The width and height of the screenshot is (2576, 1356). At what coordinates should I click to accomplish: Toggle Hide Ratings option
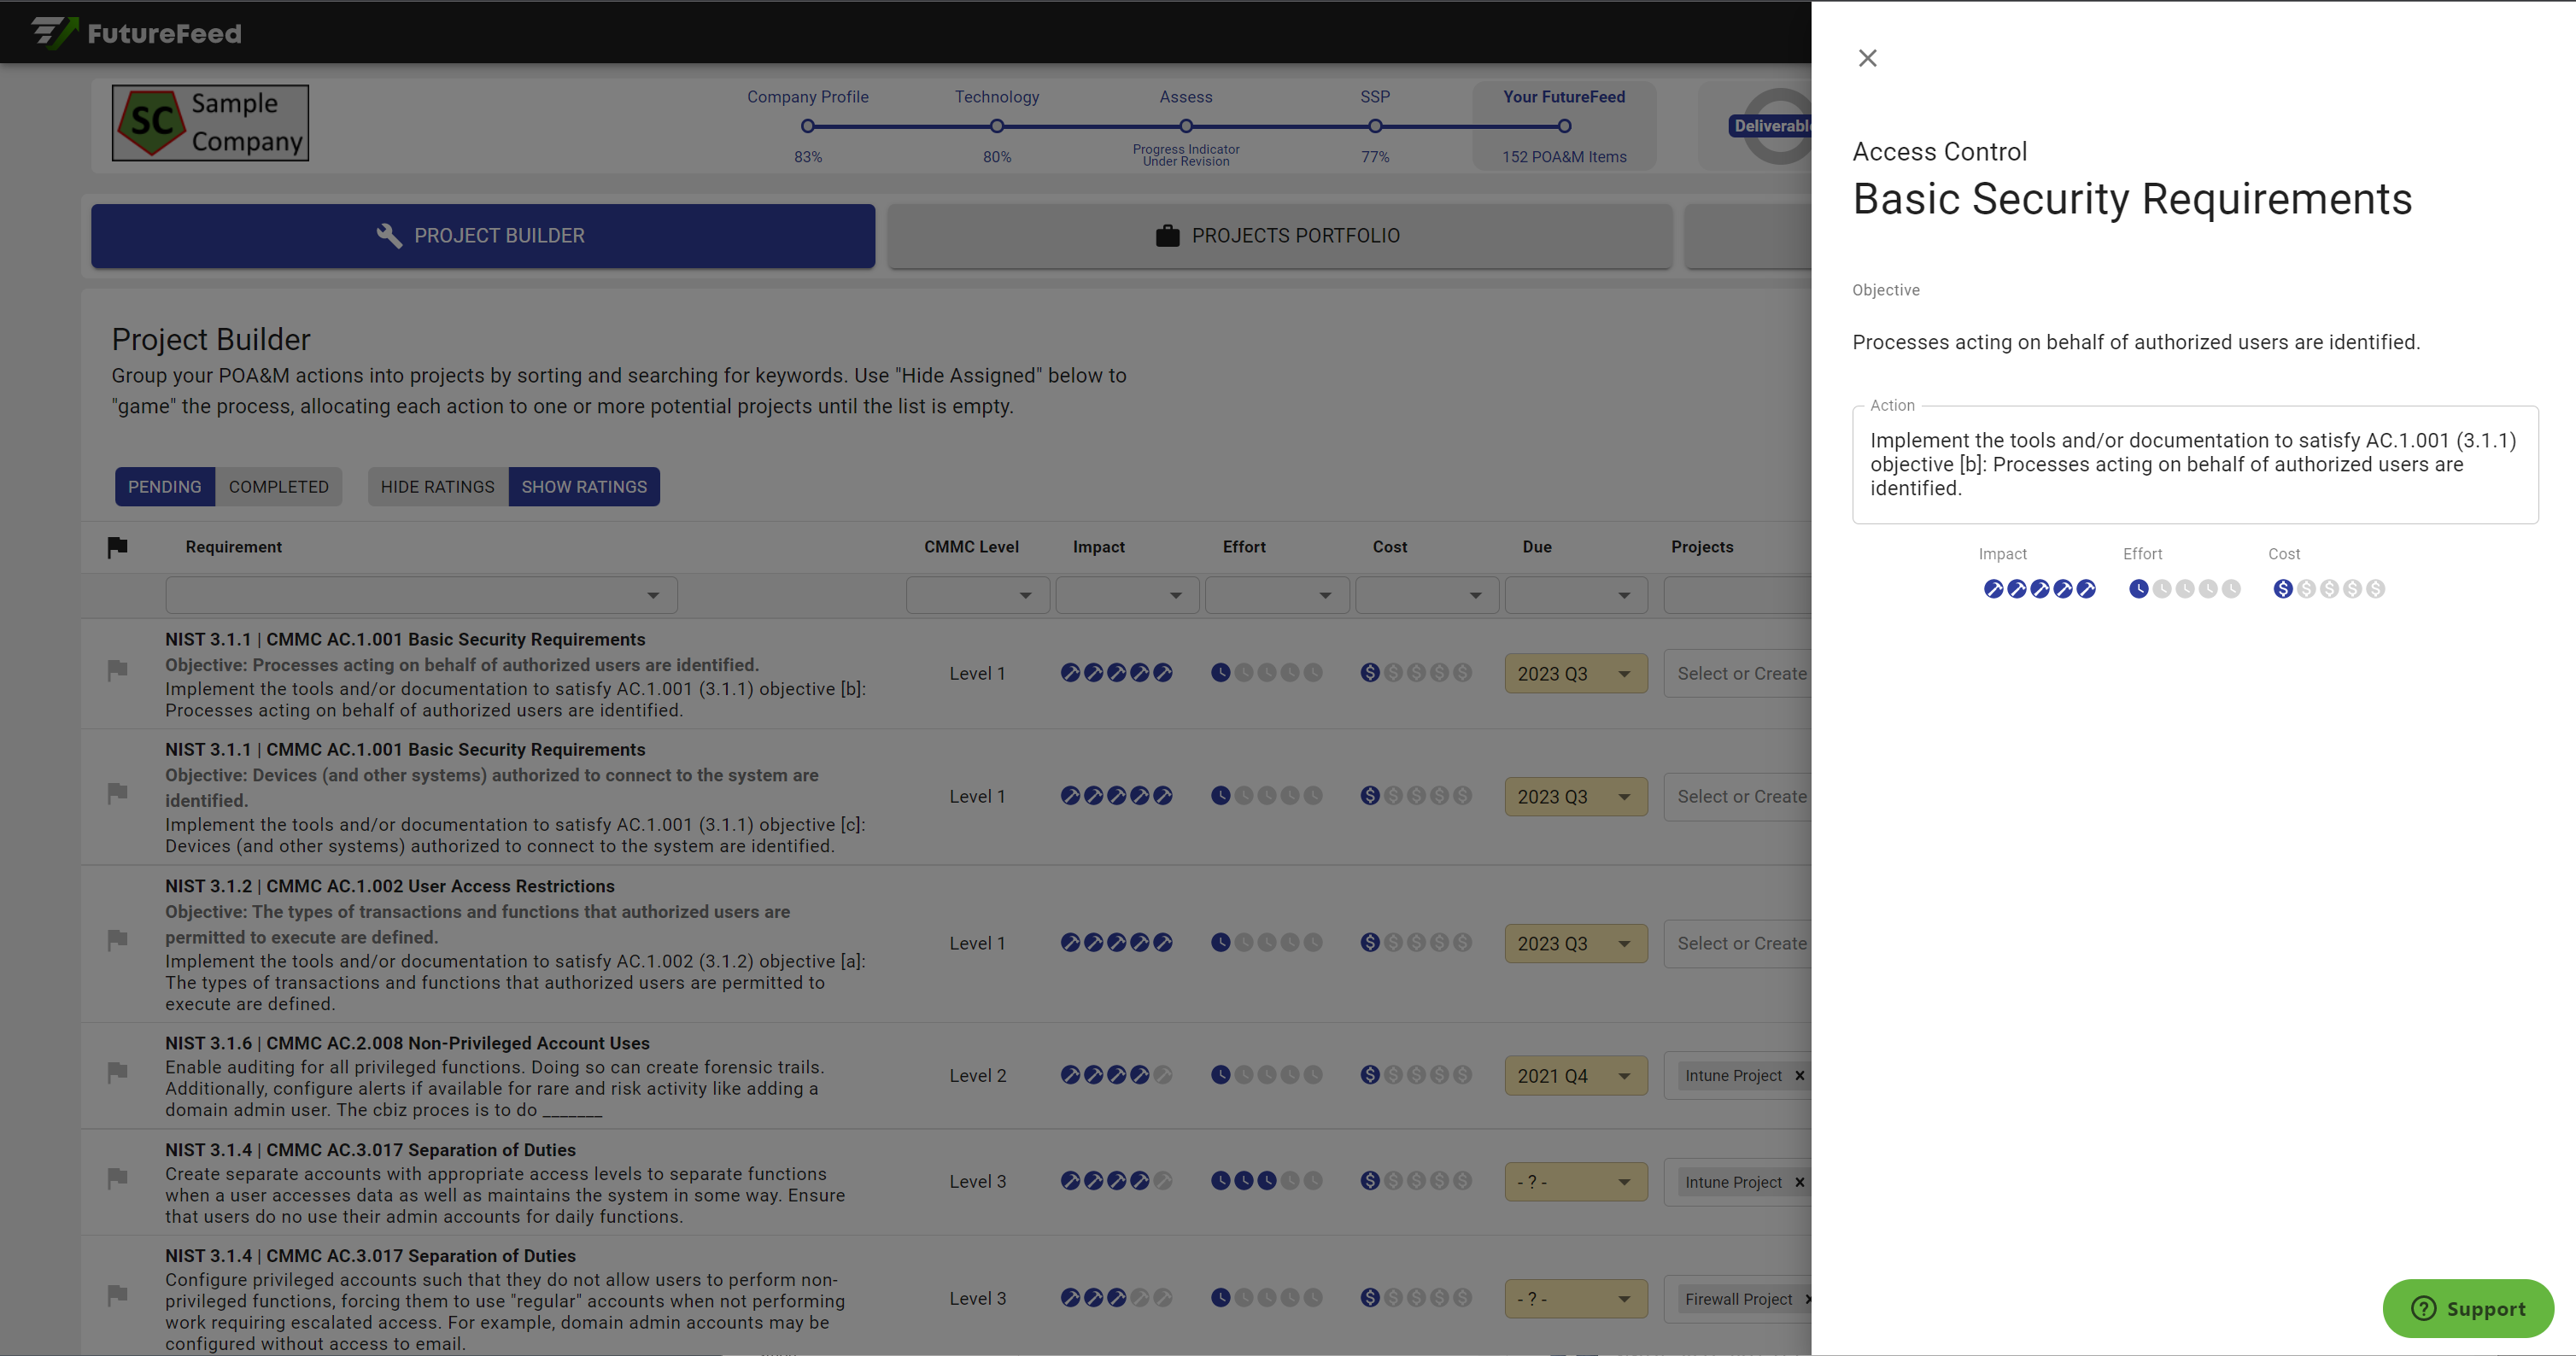[x=437, y=487]
